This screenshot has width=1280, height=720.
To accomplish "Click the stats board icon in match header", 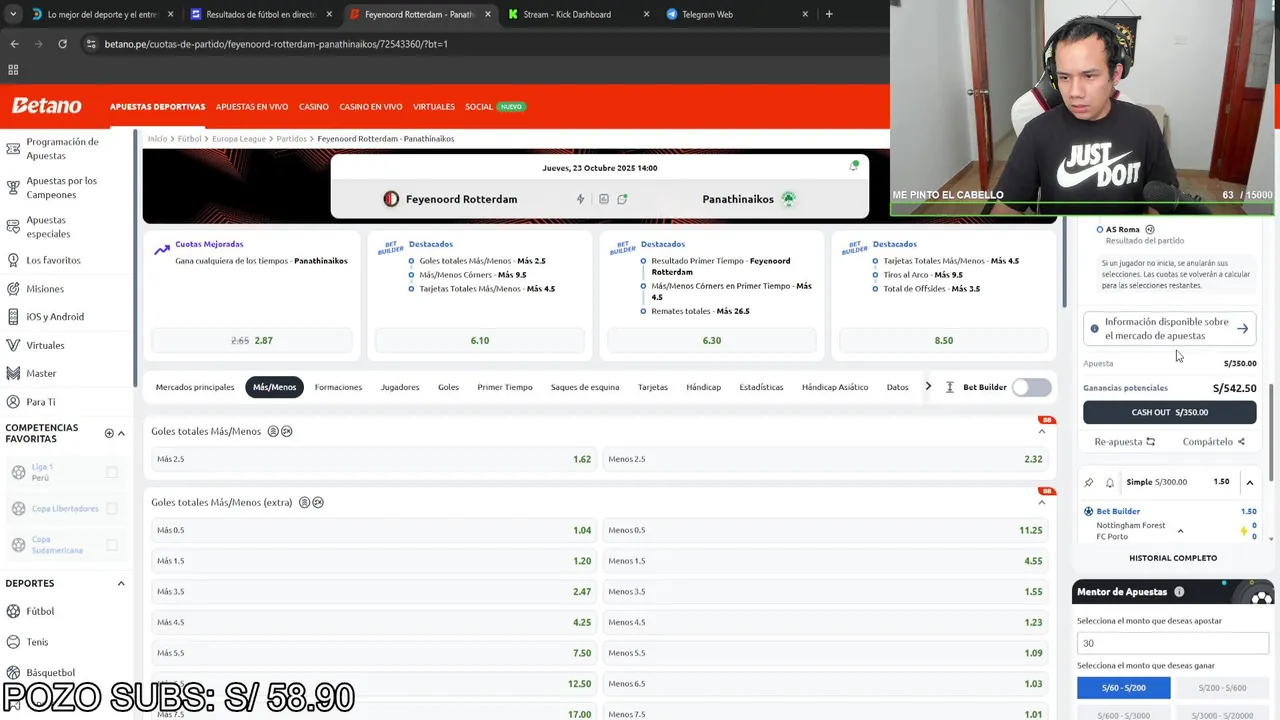I will coord(603,199).
